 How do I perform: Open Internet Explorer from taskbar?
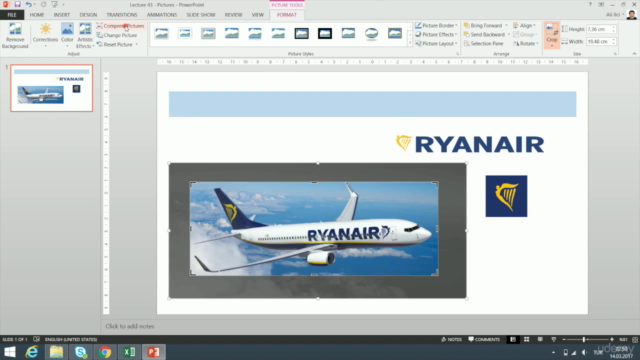[32, 352]
